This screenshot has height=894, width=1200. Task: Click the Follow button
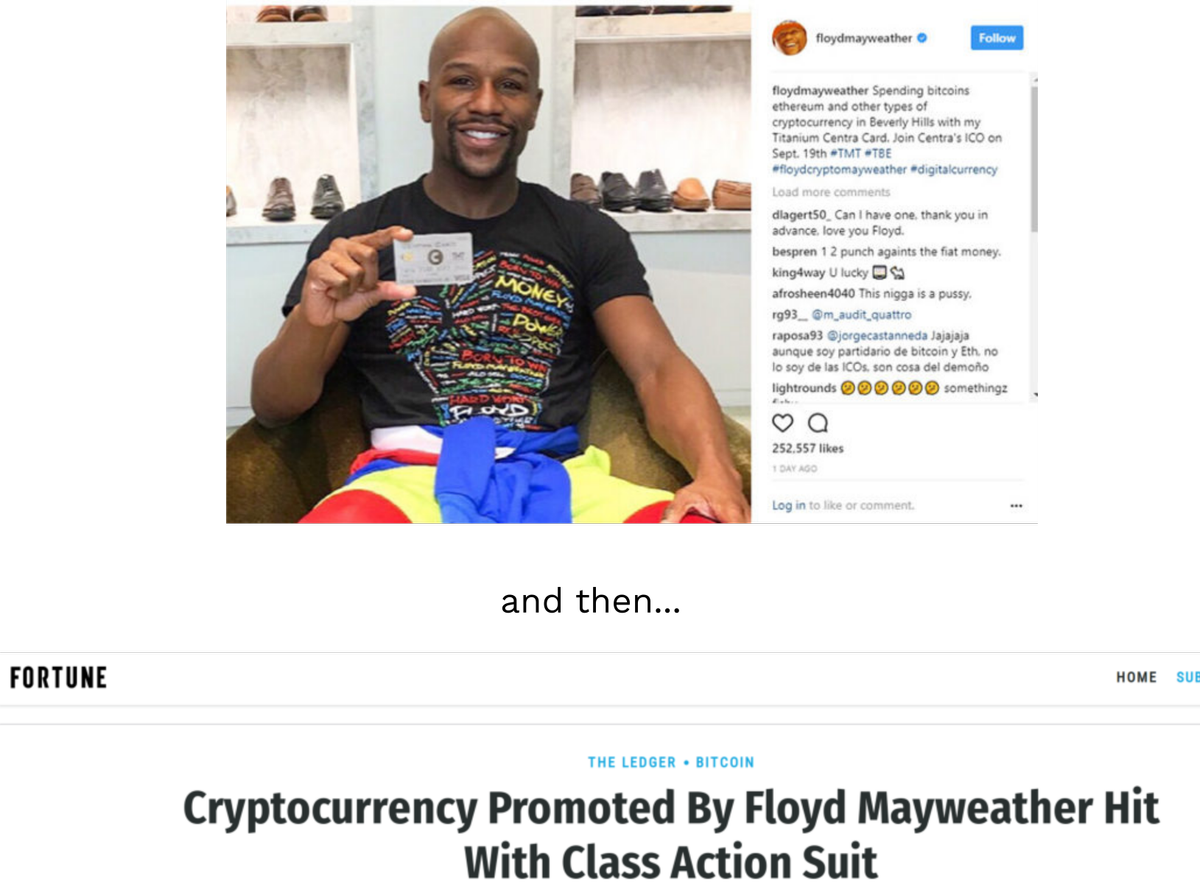(x=997, y=38)
